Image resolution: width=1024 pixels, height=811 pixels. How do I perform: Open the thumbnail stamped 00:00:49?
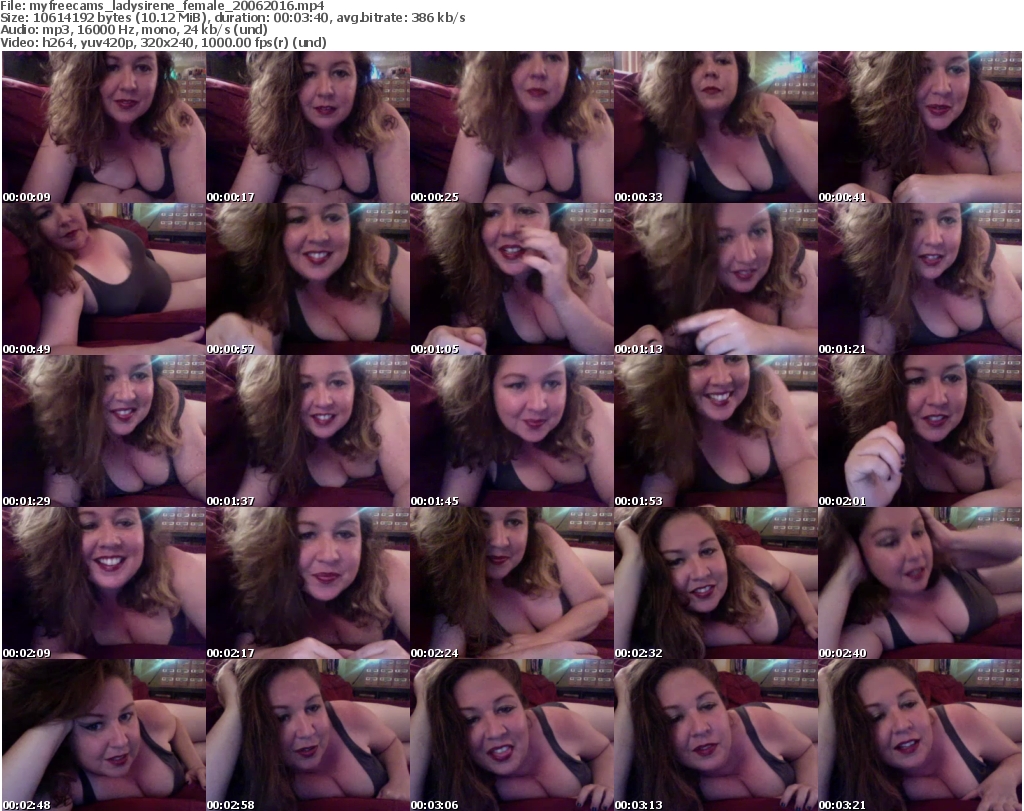click(104, 279)
